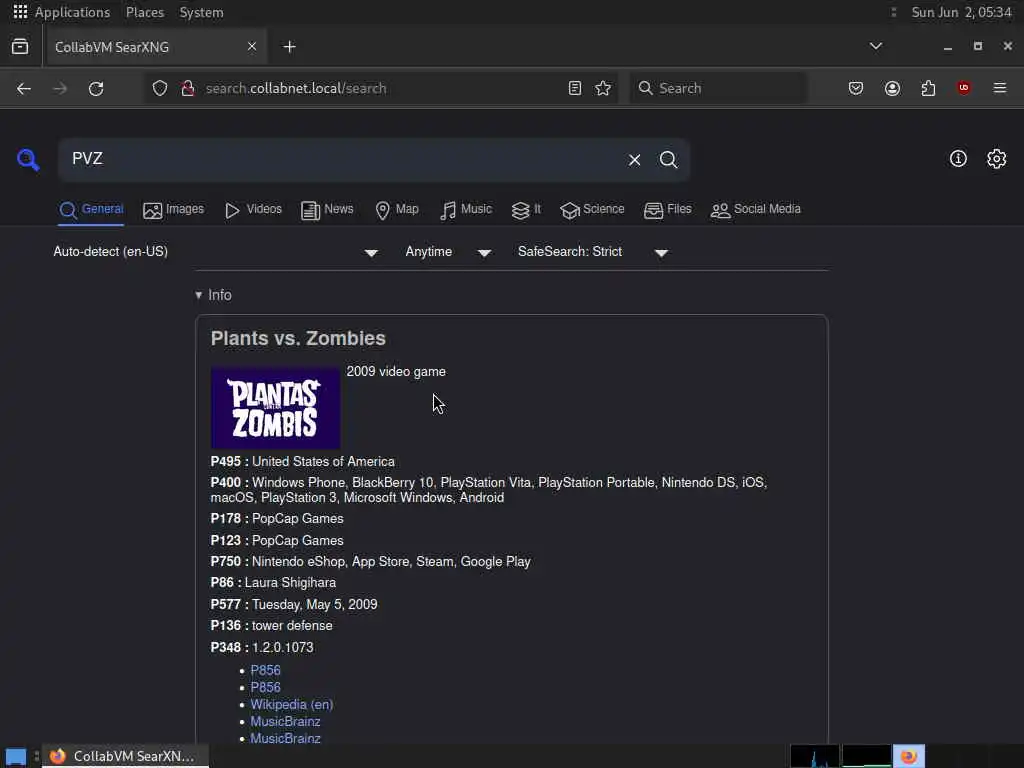Open the second MusicBrainz link
The width and height of the screenshot is (1024, 768).
pos(285,739)
